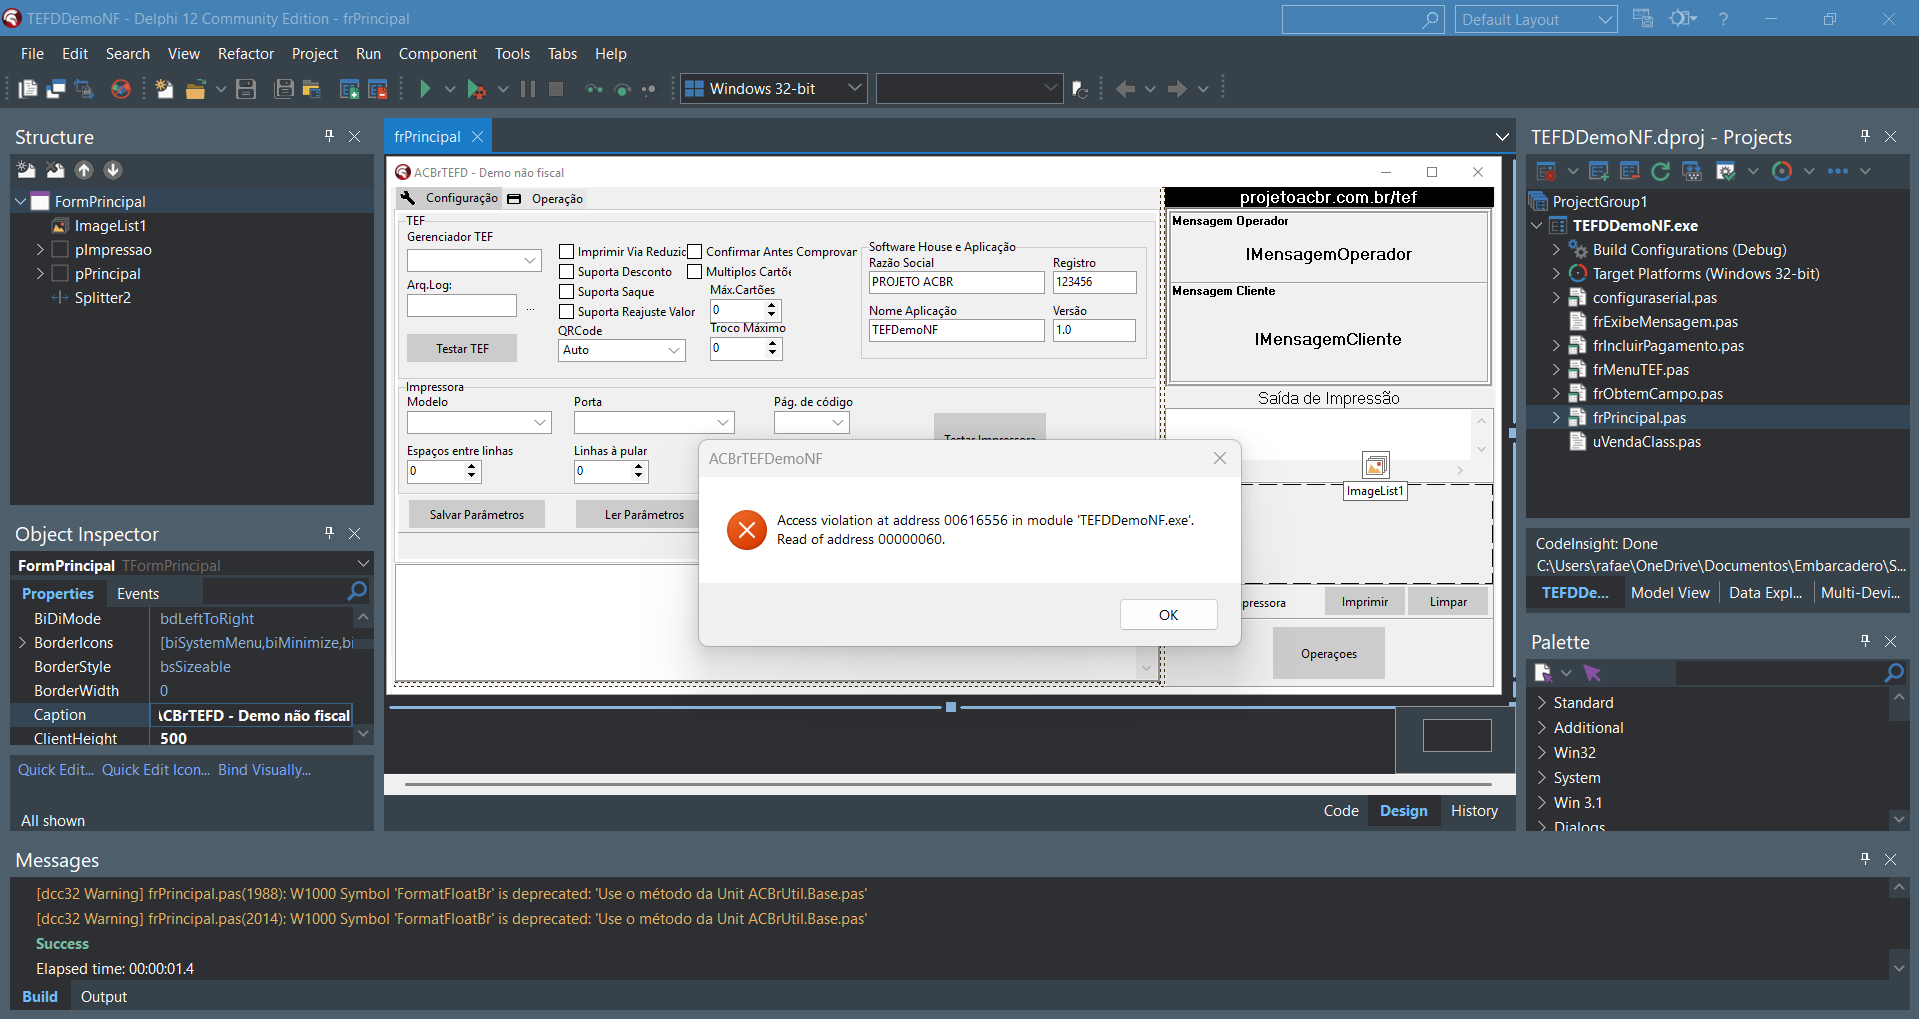Click the New Items toolbar icon
Screen dimensions: 1919x1019
click(164, 89)
